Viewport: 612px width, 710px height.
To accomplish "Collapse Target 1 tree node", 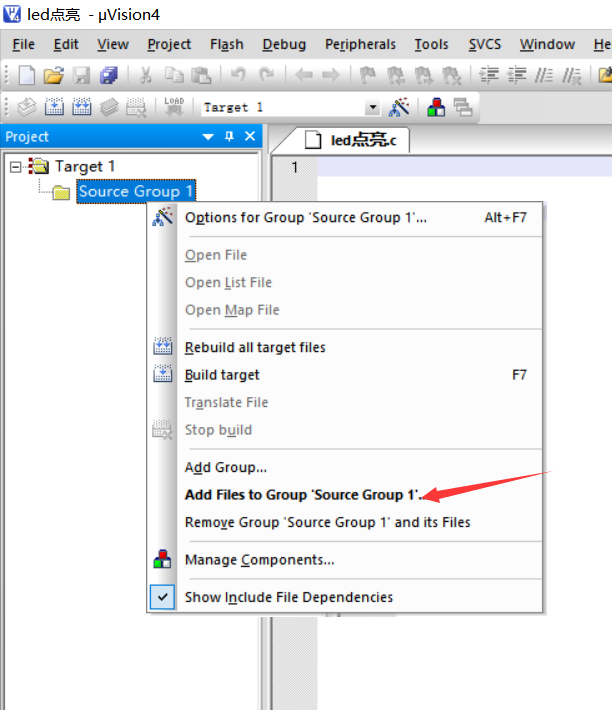I will (15, 167).
